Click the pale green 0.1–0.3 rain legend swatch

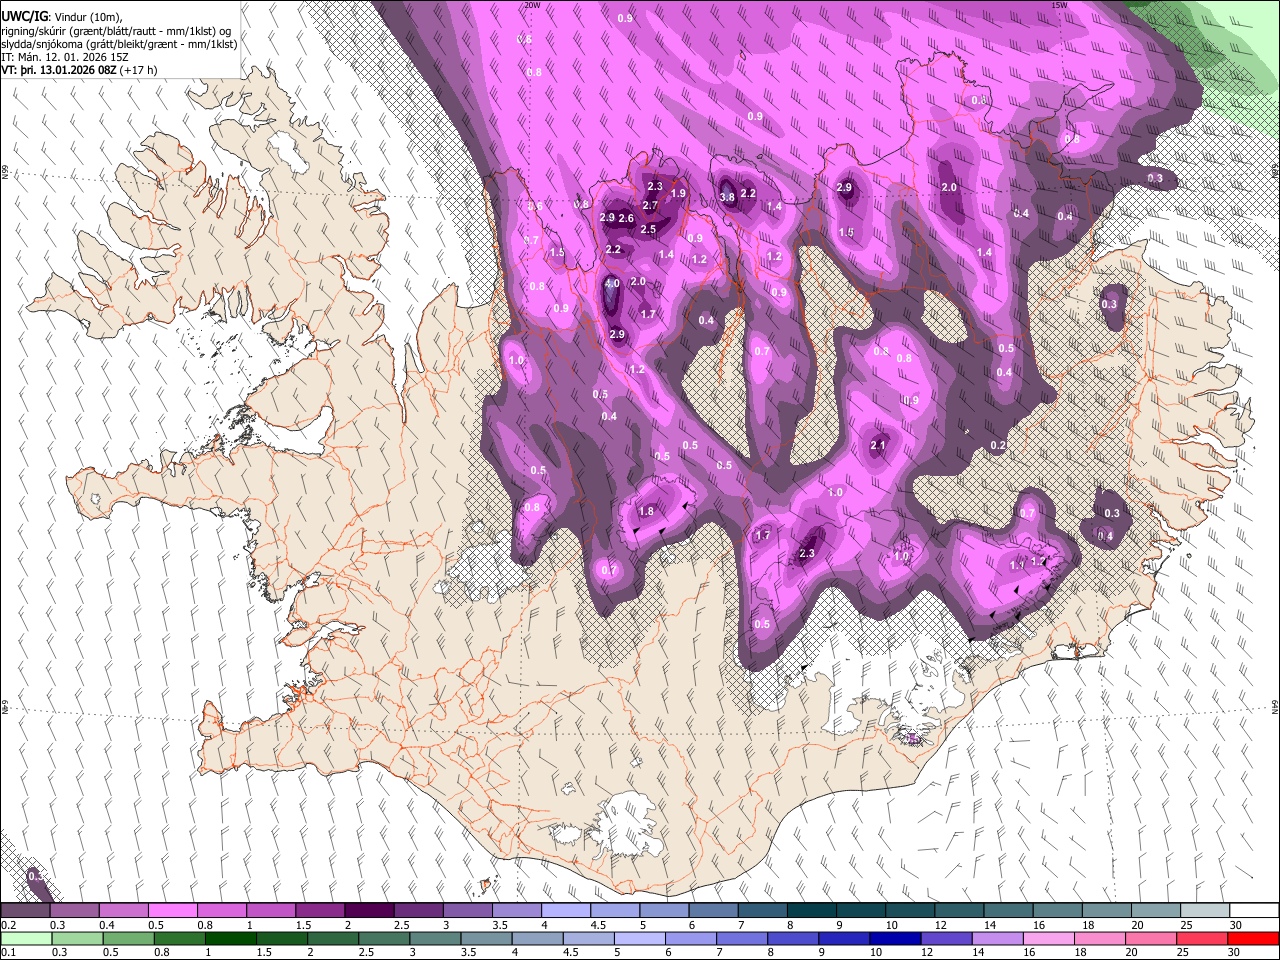tap(27, 938)
